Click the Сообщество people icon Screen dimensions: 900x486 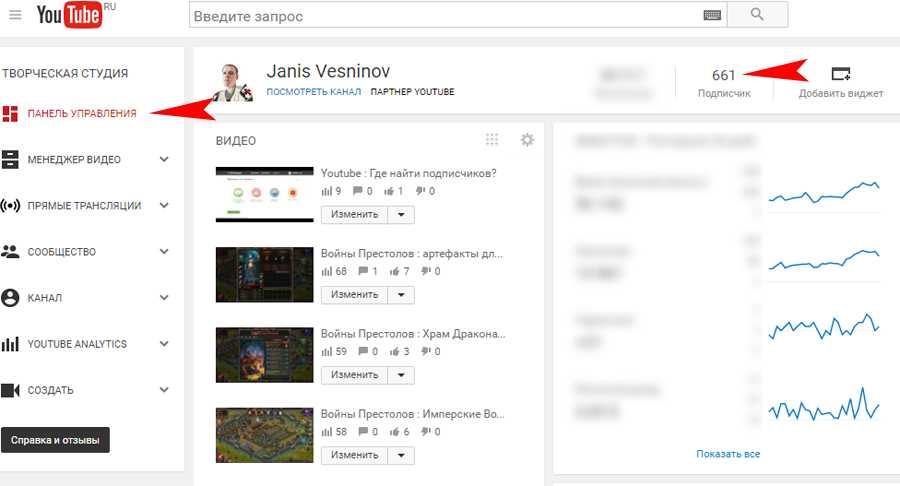tap(10, 251)
